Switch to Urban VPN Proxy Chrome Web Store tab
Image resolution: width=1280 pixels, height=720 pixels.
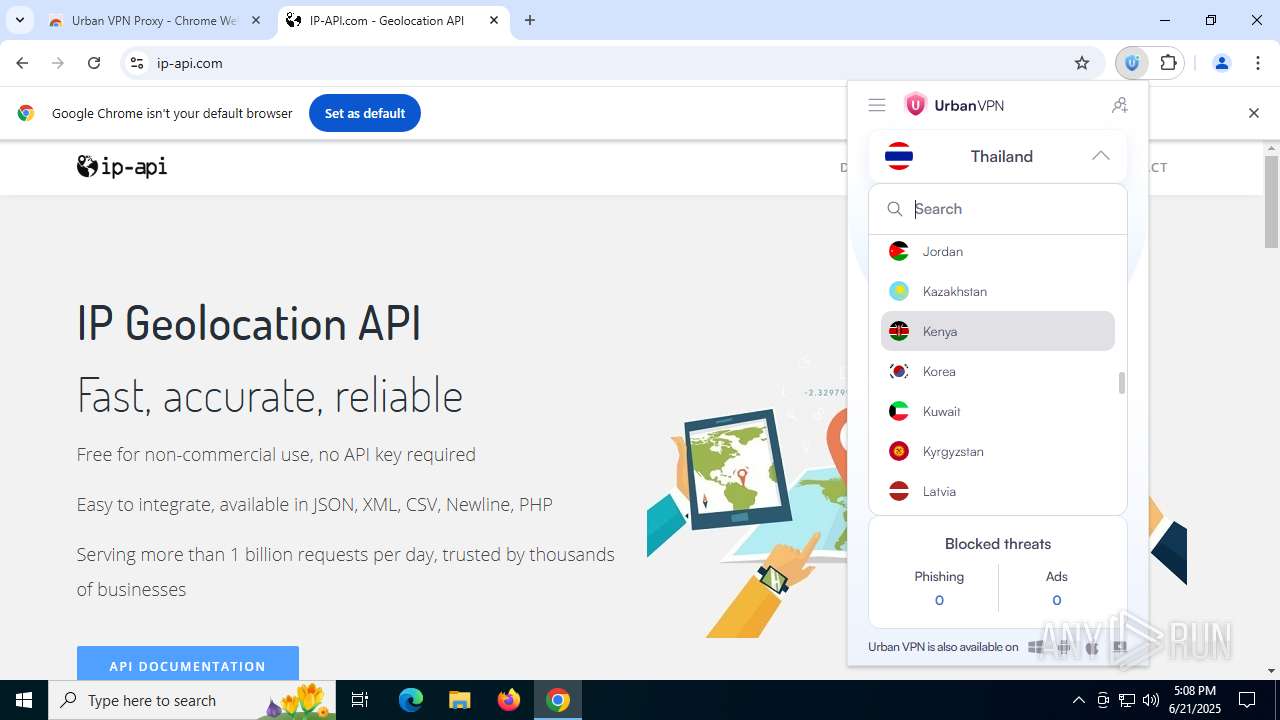pos(155,20)
